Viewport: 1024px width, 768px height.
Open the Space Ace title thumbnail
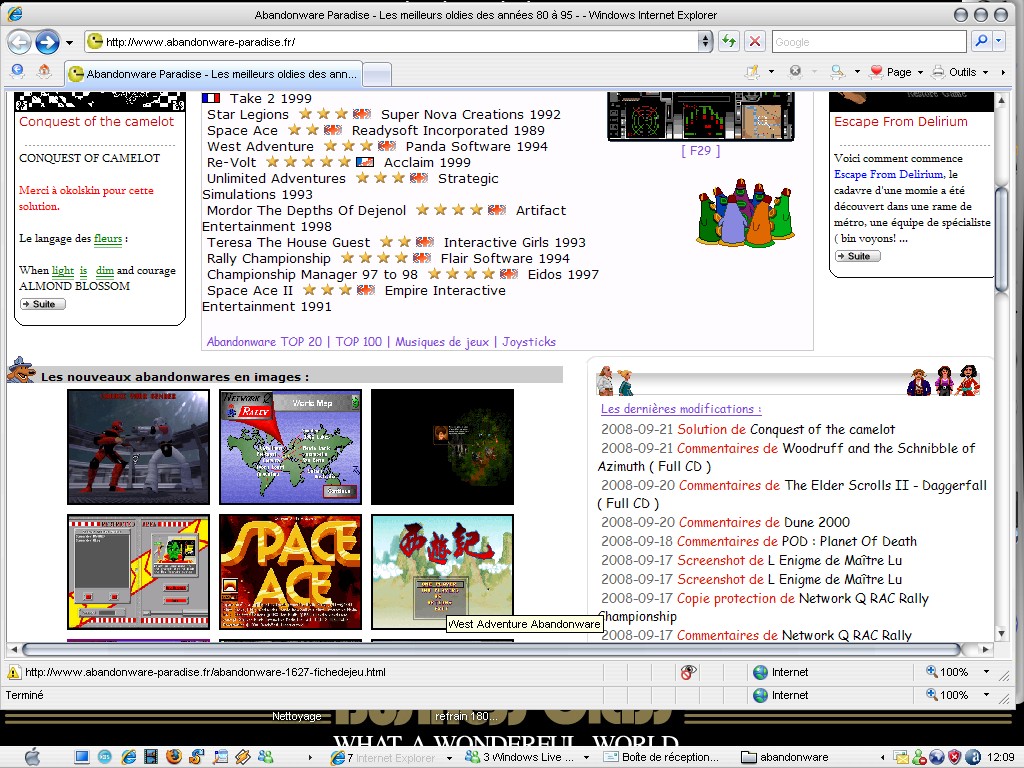click(x=291, y=572)
